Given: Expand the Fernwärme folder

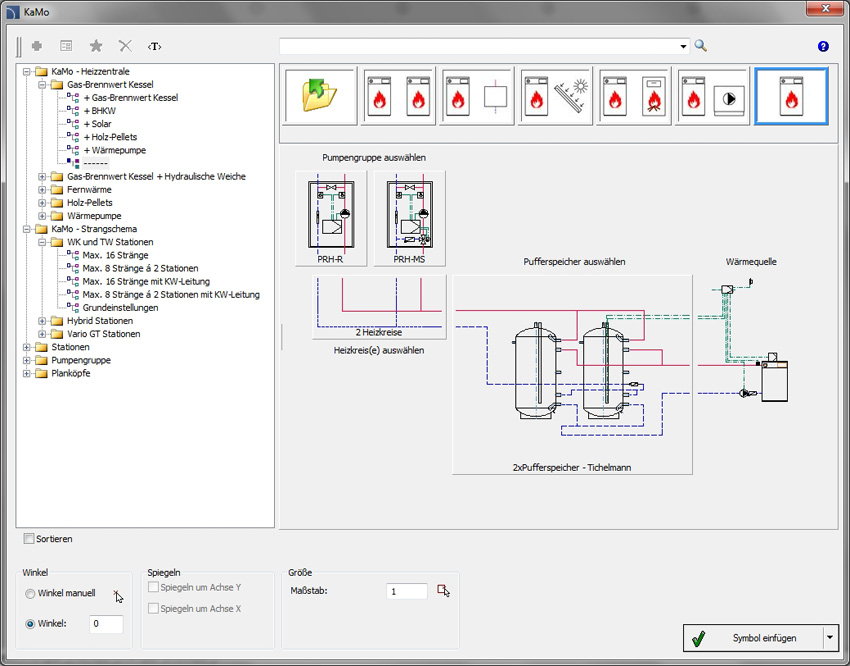Looking at the screenshot, I should pos(42,190).
